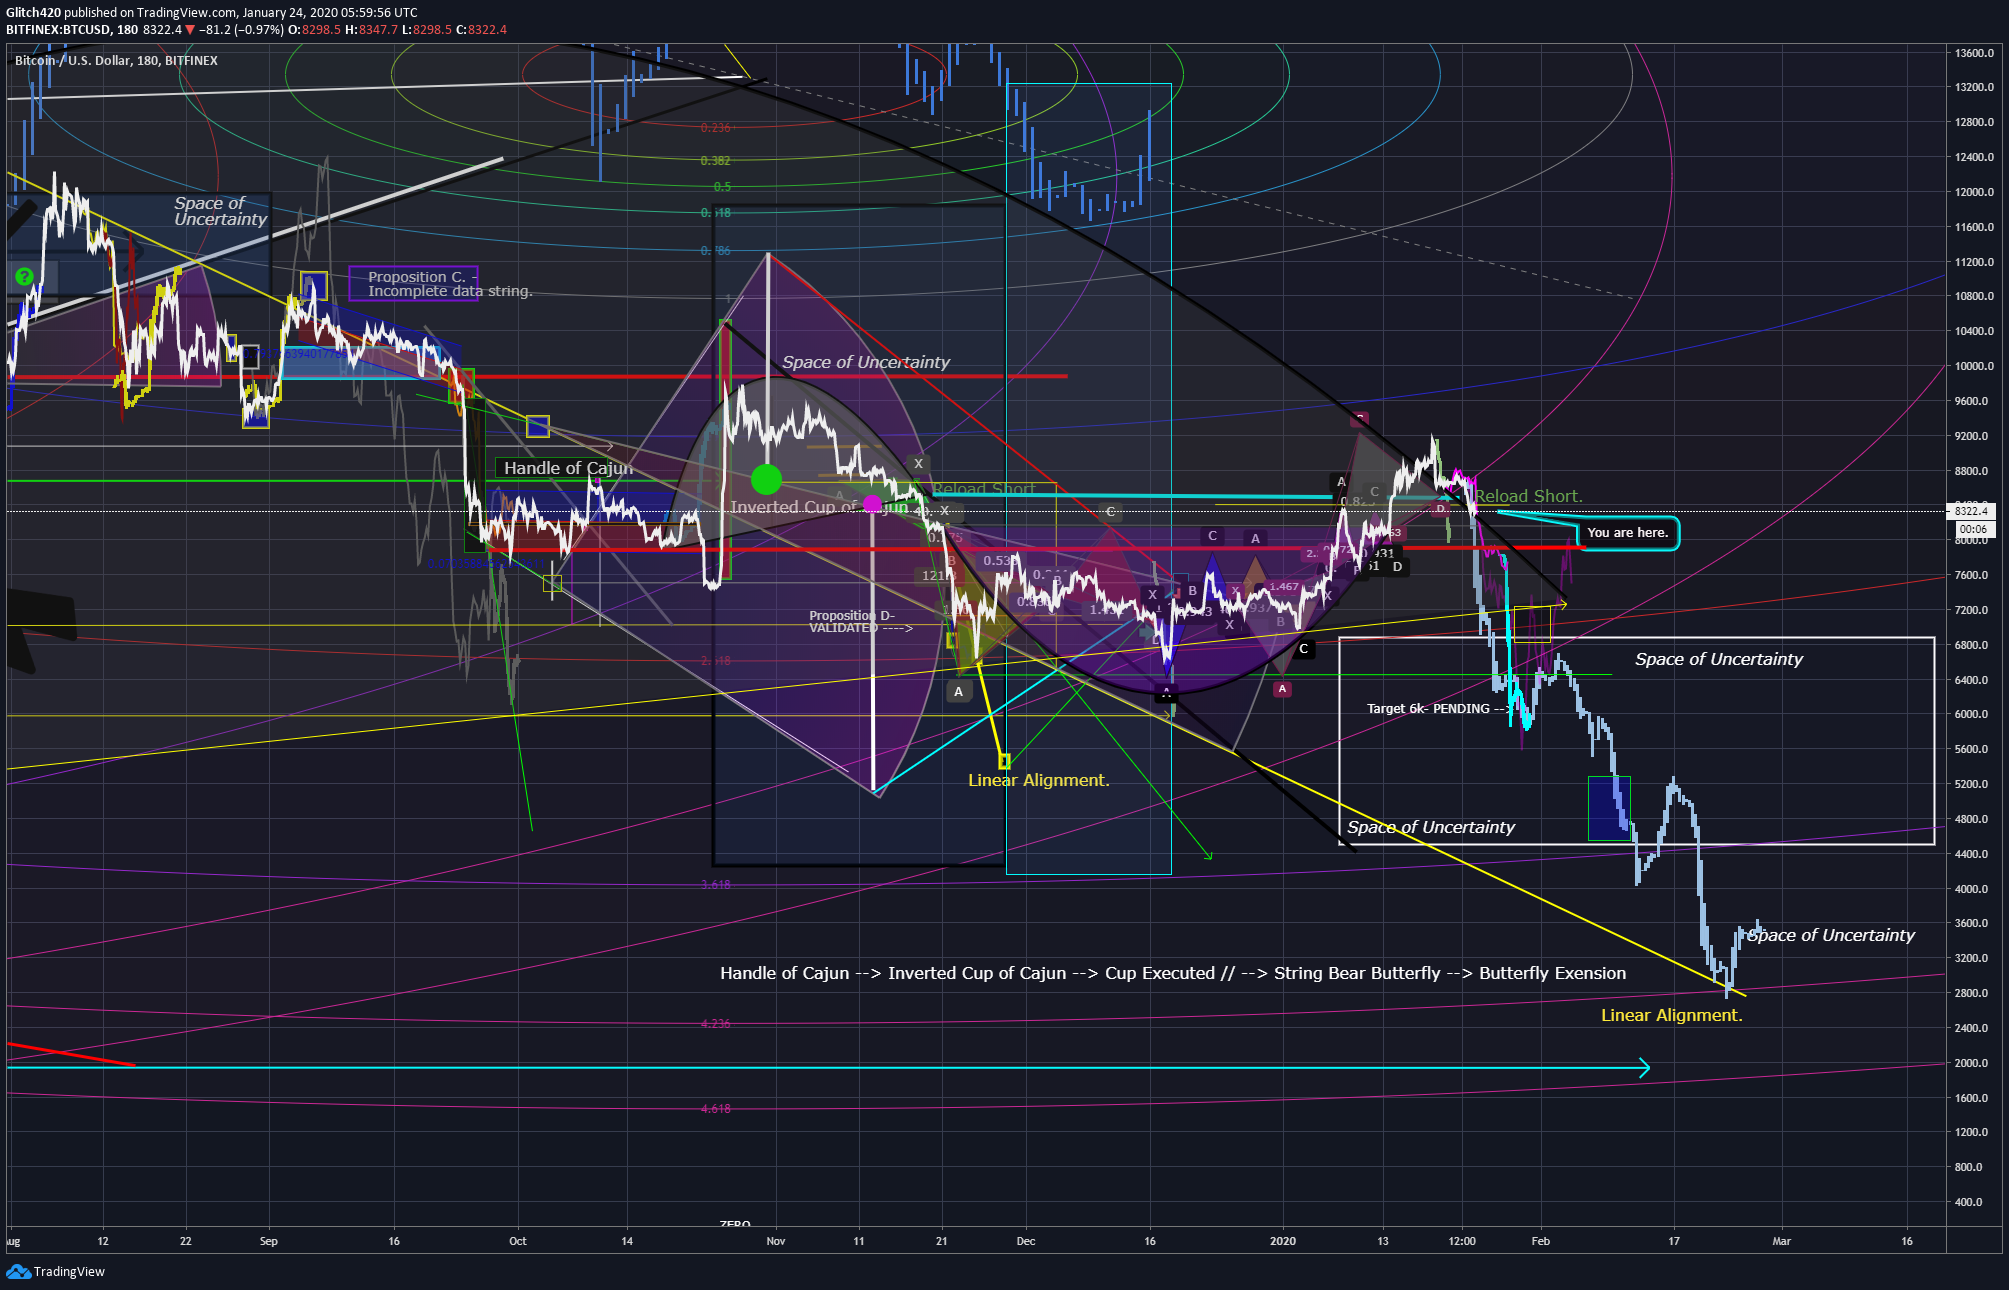Image resolution: width=2009 pixels, height=1290 pixels.
Task: Click the 12000.0 price axis label
Action: tap(1974, 192)
